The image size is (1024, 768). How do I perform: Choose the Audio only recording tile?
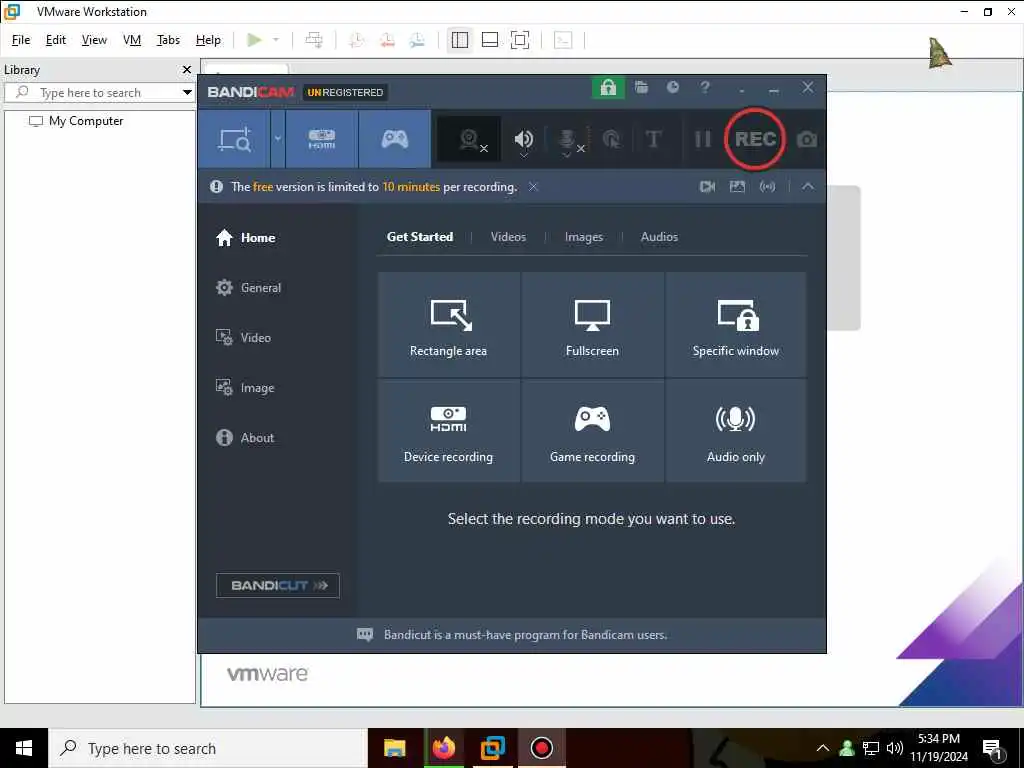[x=735, y=431]
